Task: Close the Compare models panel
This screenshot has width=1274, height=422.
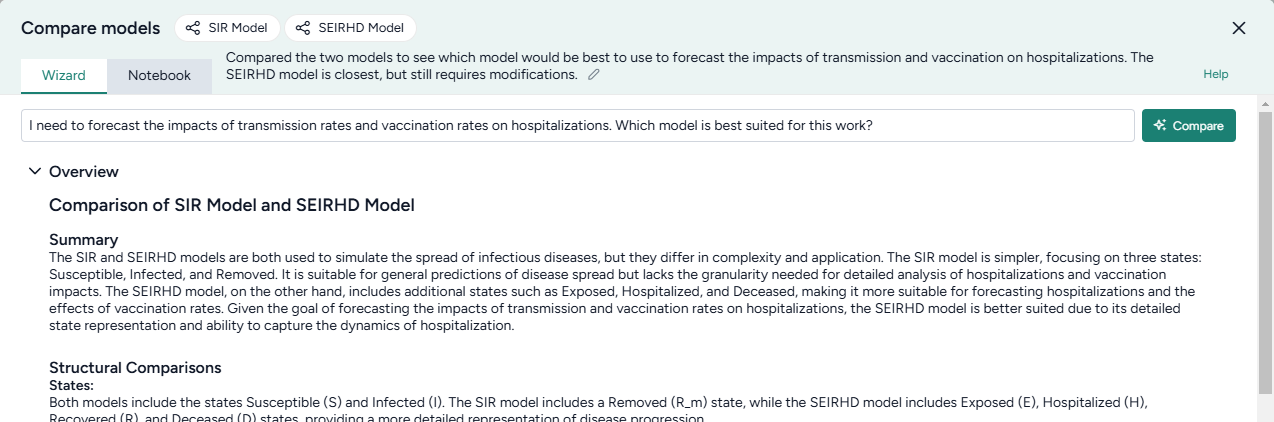Action: click(1239, 28)
